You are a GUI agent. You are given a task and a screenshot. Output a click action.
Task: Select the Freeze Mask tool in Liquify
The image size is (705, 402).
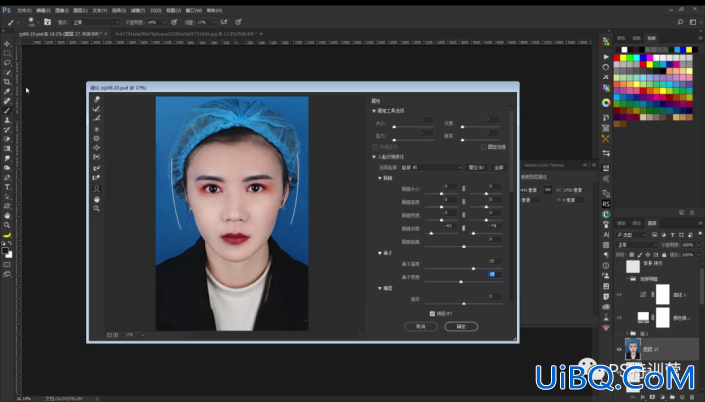click(x=97, y=168)
